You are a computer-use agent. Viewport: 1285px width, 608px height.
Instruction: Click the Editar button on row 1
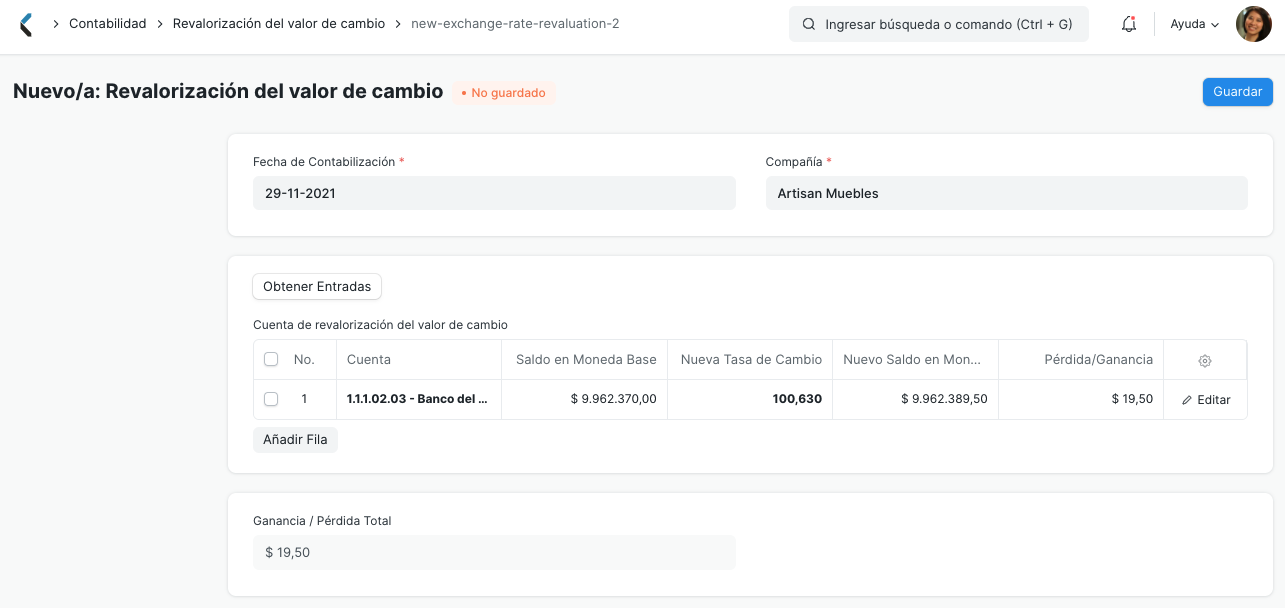click(x=1205, y=399)
